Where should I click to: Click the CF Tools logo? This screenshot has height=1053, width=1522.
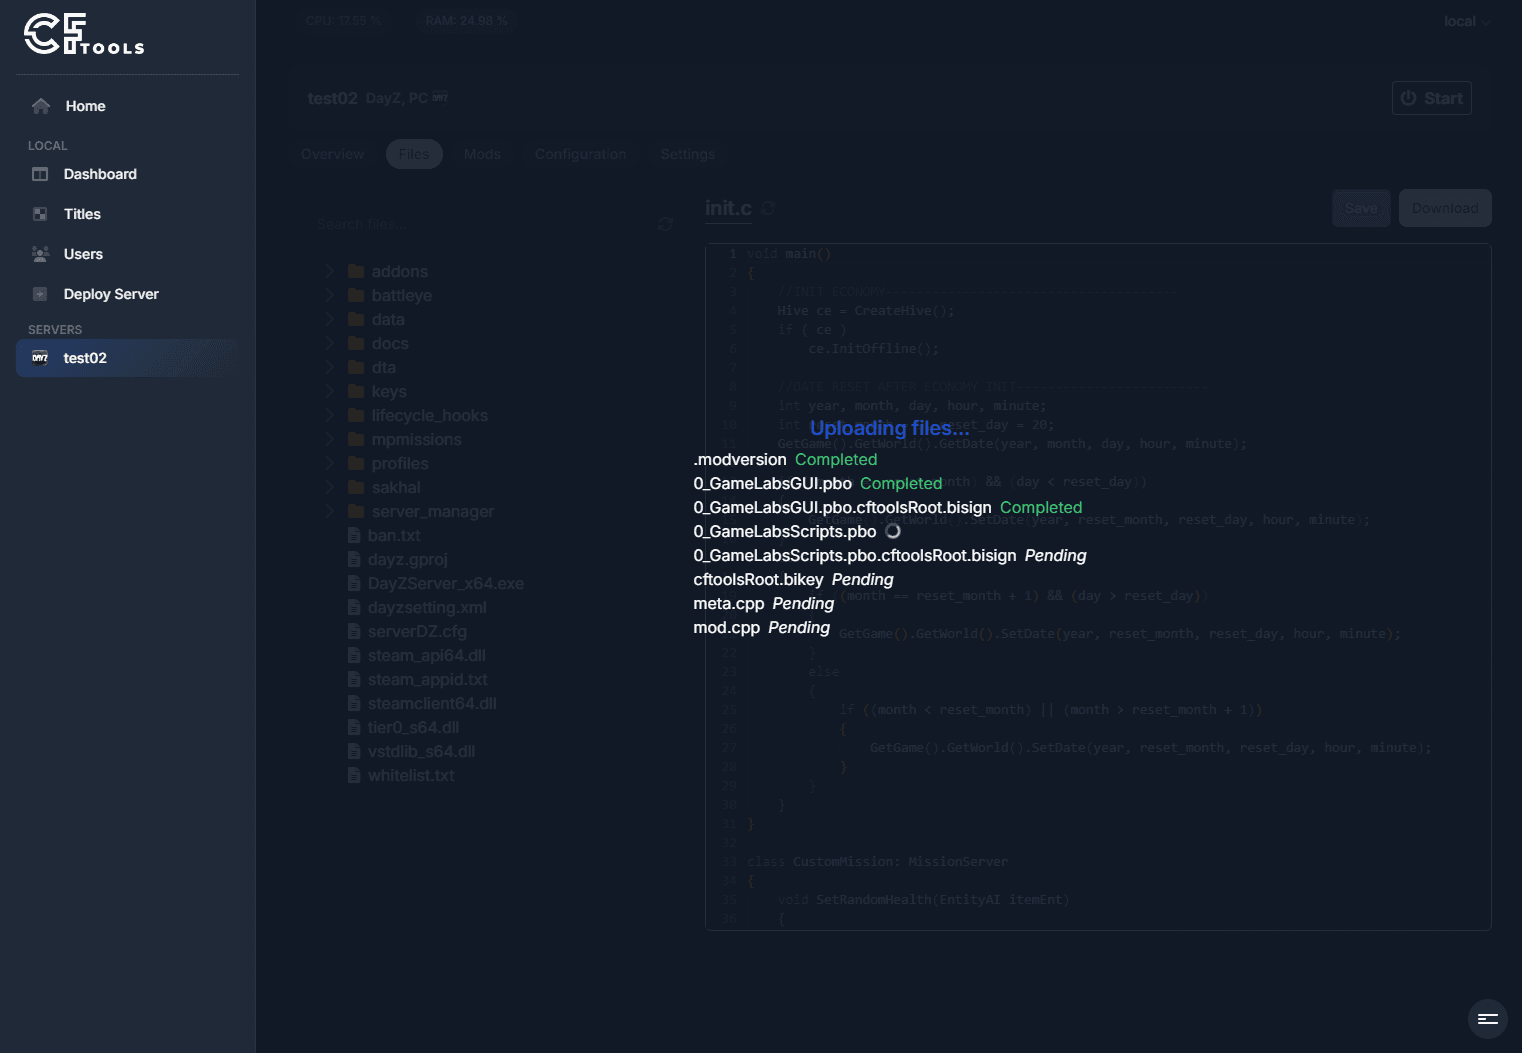point(84,34)
